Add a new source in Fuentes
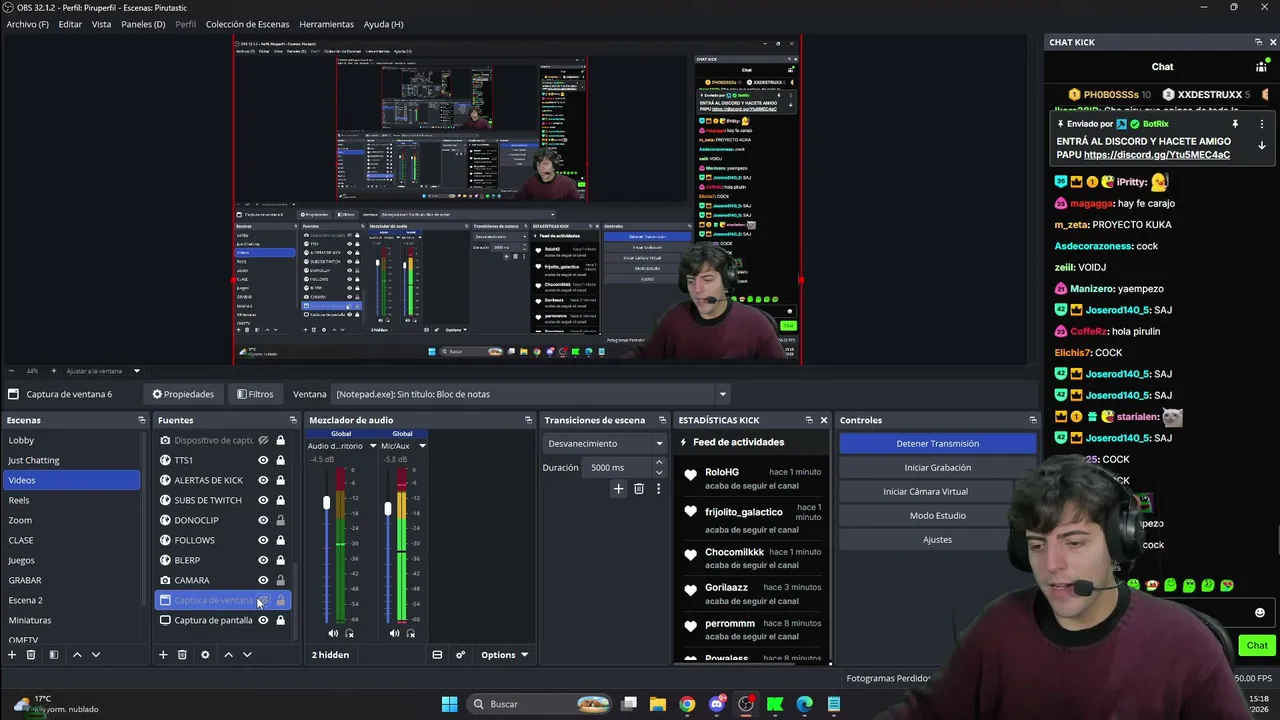This screenshot has width=1280, height=720. point(163,655)
